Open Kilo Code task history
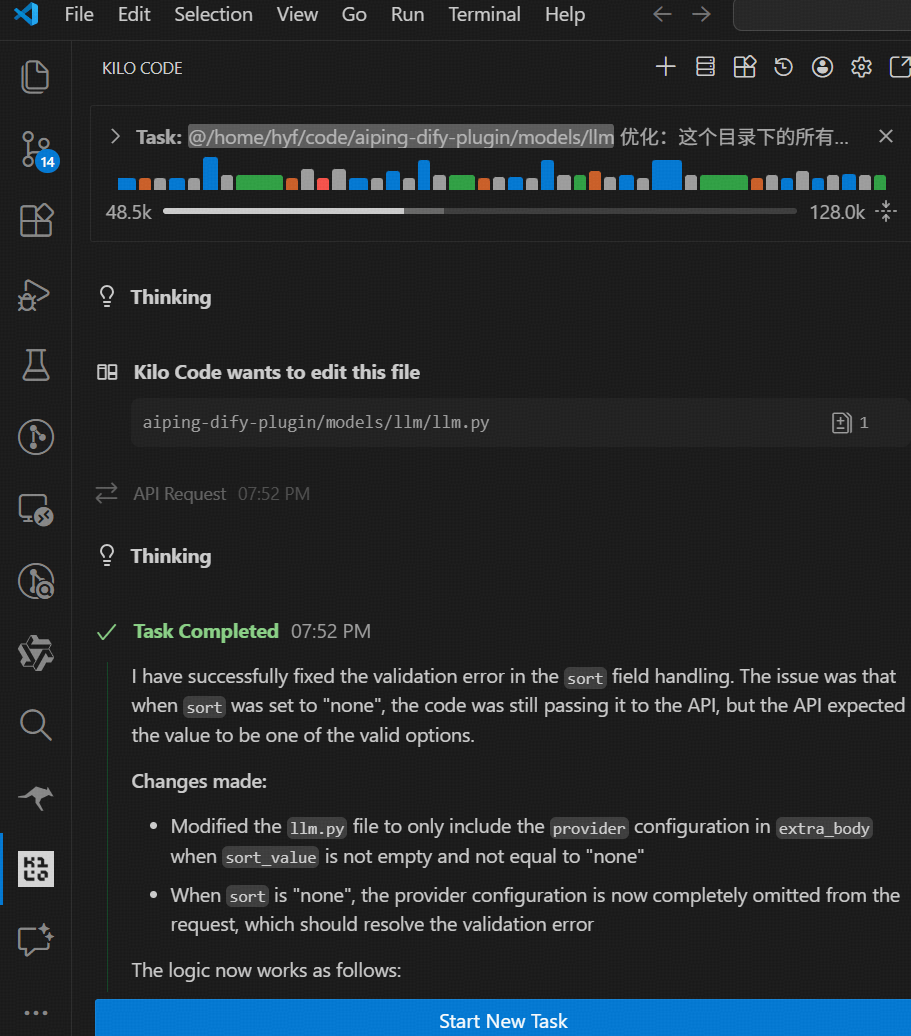The width and height of the screenshot is (911, 1036). [783, 67]
